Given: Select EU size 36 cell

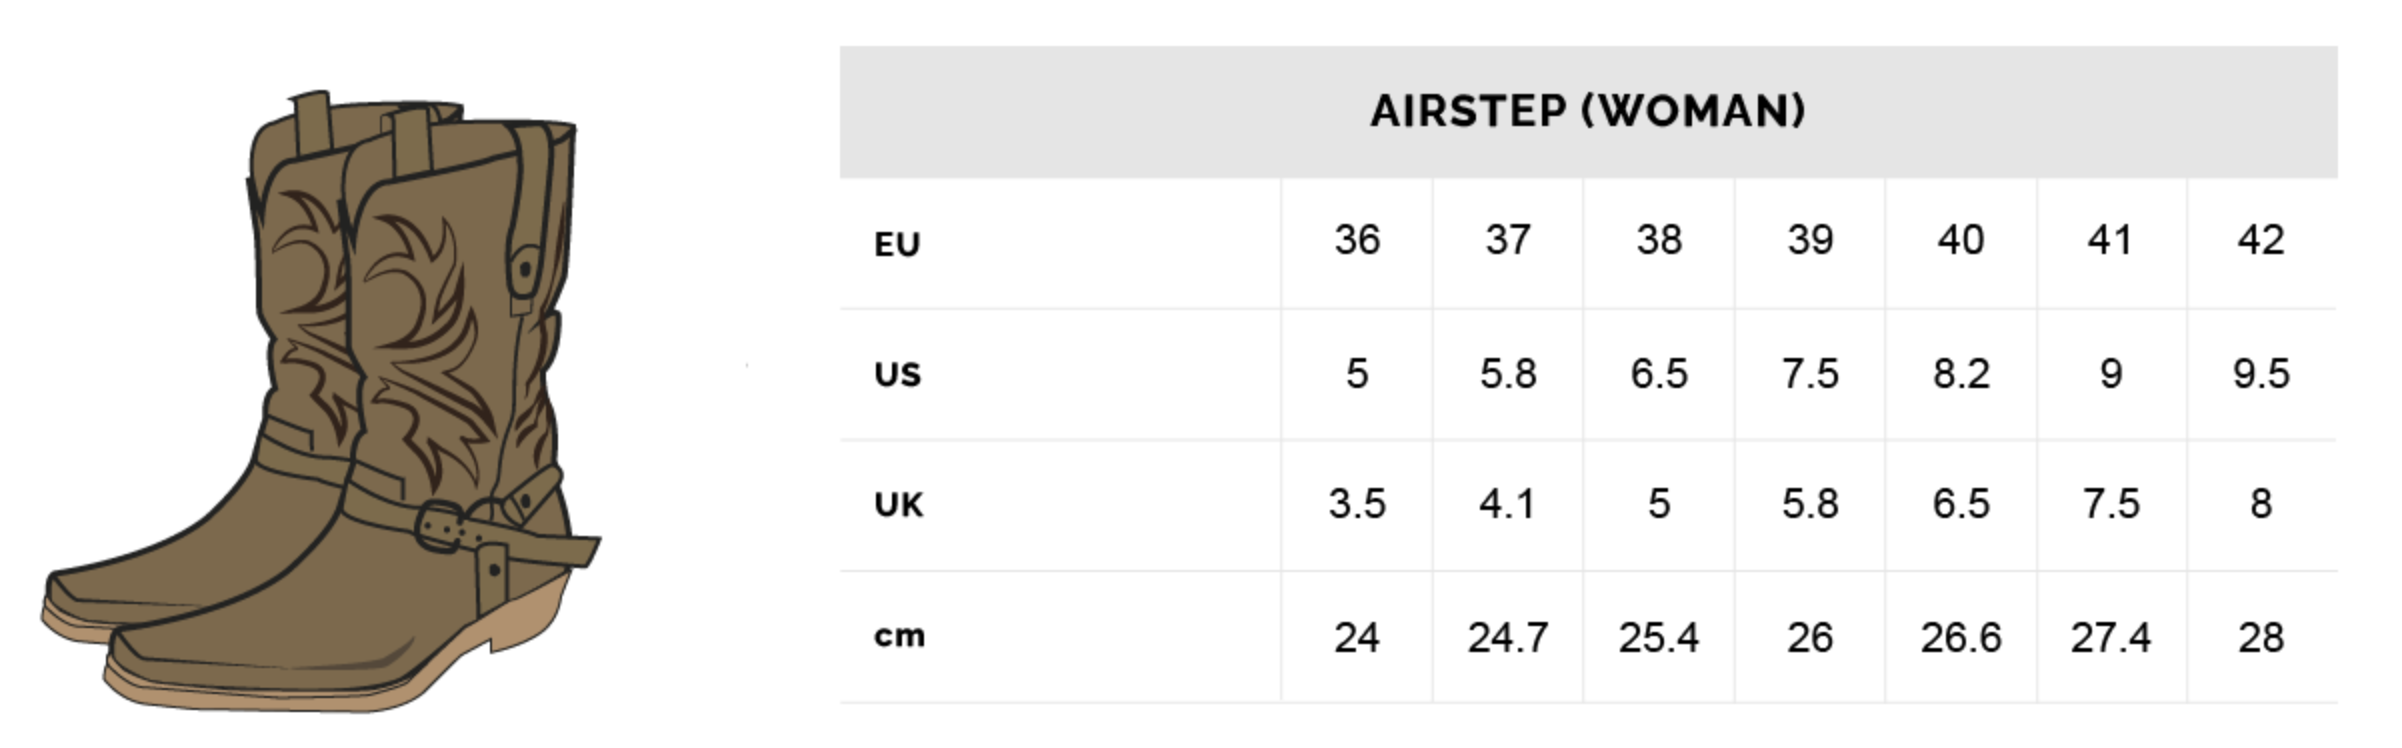Looking at the screenshot, I should (x=1357, y=240).
